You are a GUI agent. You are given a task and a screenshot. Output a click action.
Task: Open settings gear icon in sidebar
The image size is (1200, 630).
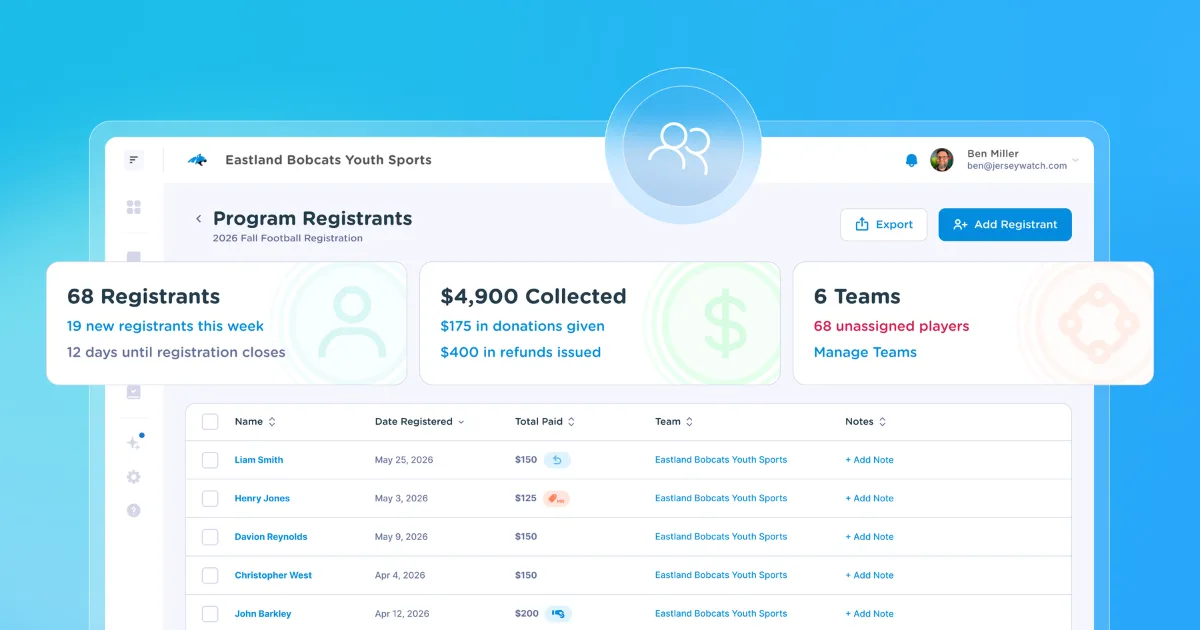[134, 477]
